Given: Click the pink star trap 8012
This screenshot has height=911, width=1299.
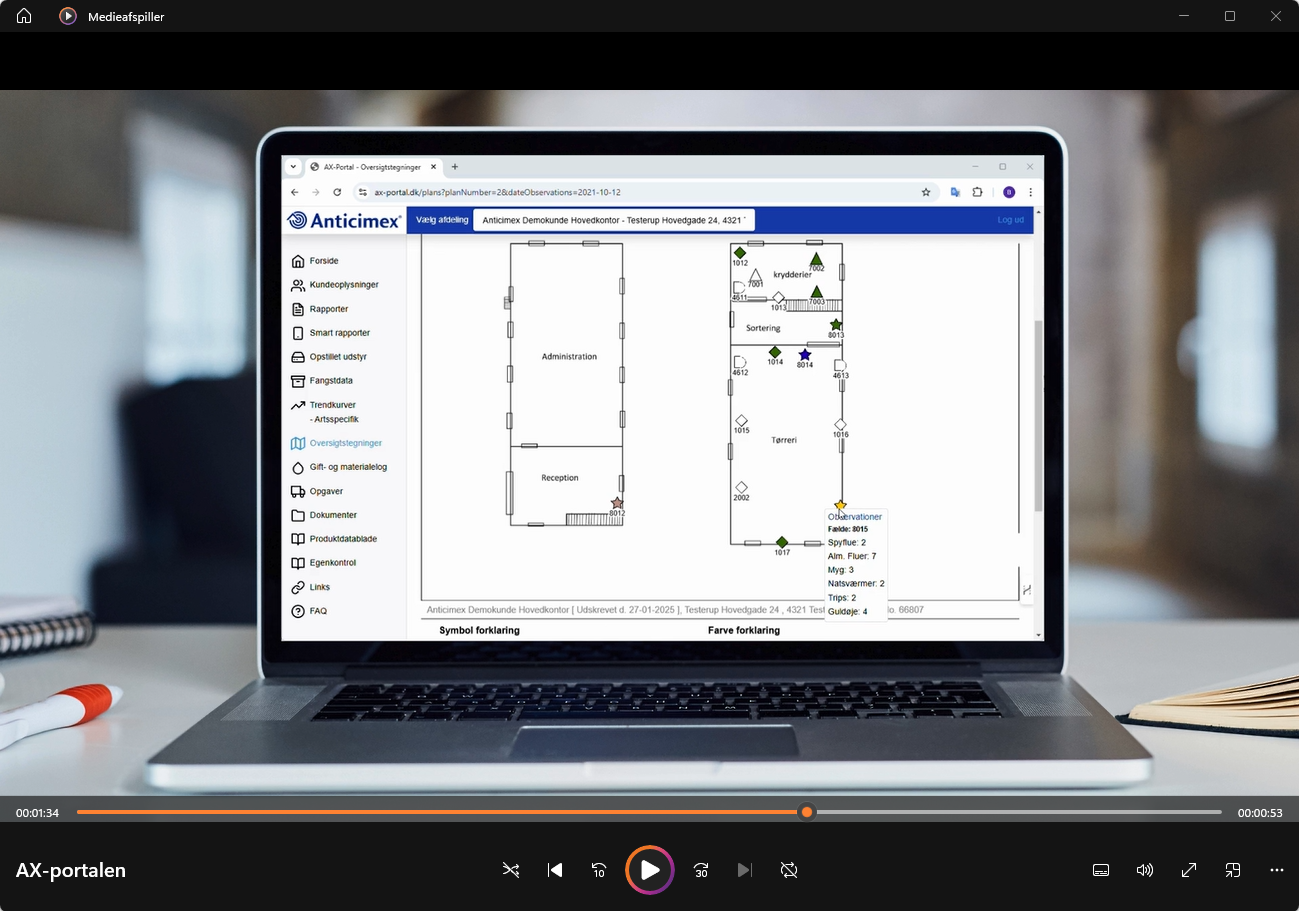Looking at the screenshot, I should (x=617, y=503).
